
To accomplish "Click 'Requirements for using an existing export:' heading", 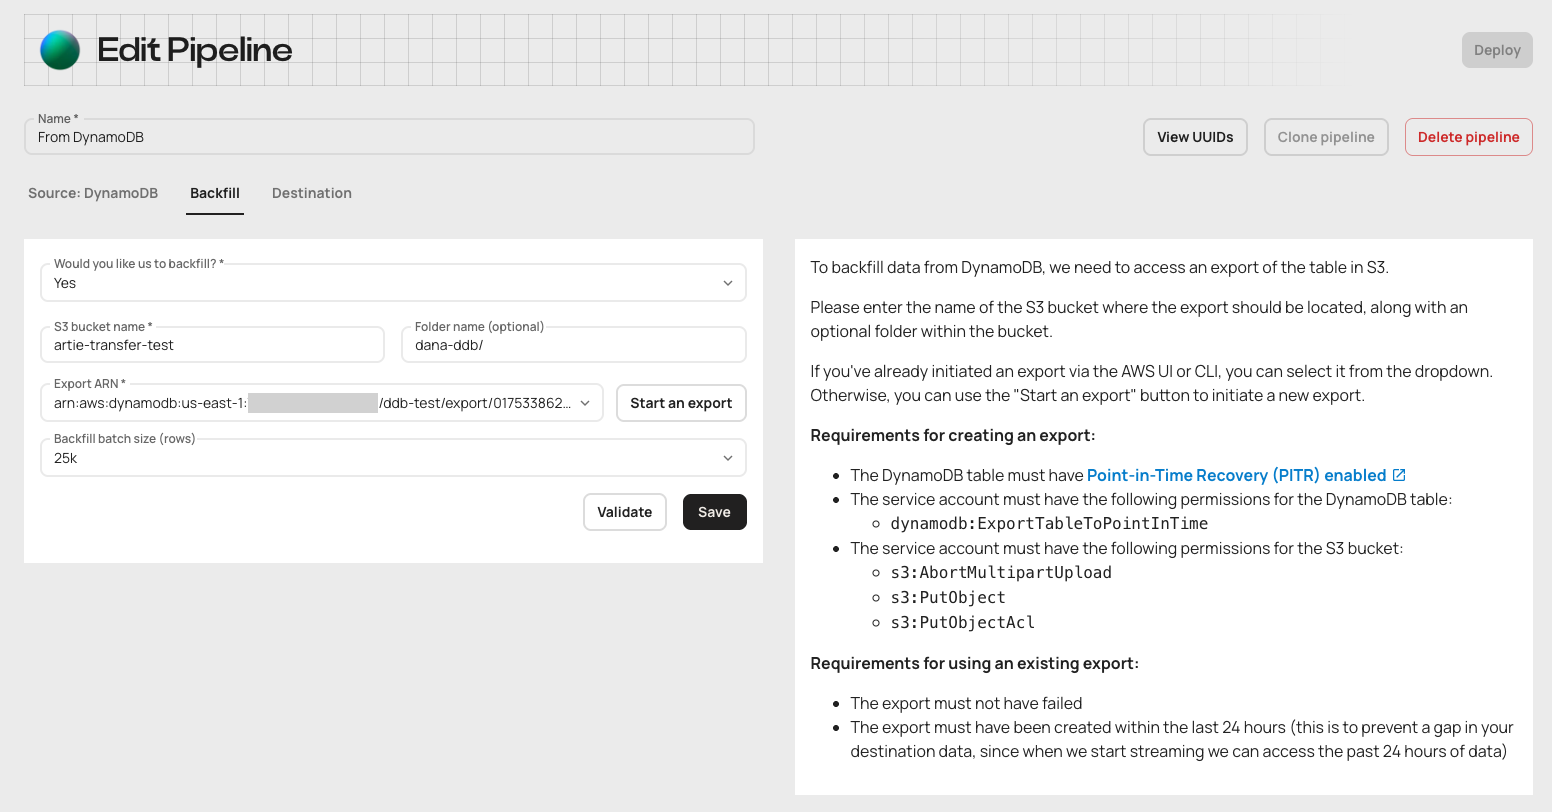I will click(975, 663).
